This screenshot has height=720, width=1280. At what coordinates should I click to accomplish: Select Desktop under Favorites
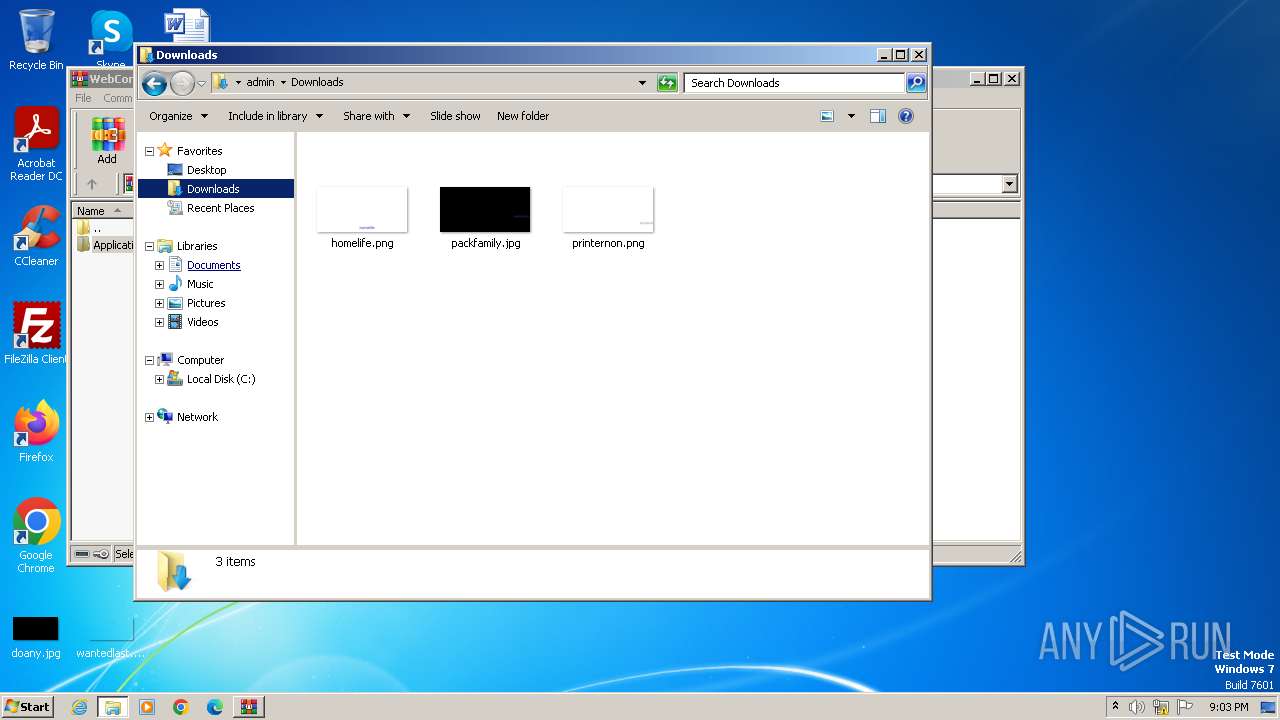coord(206,170)
